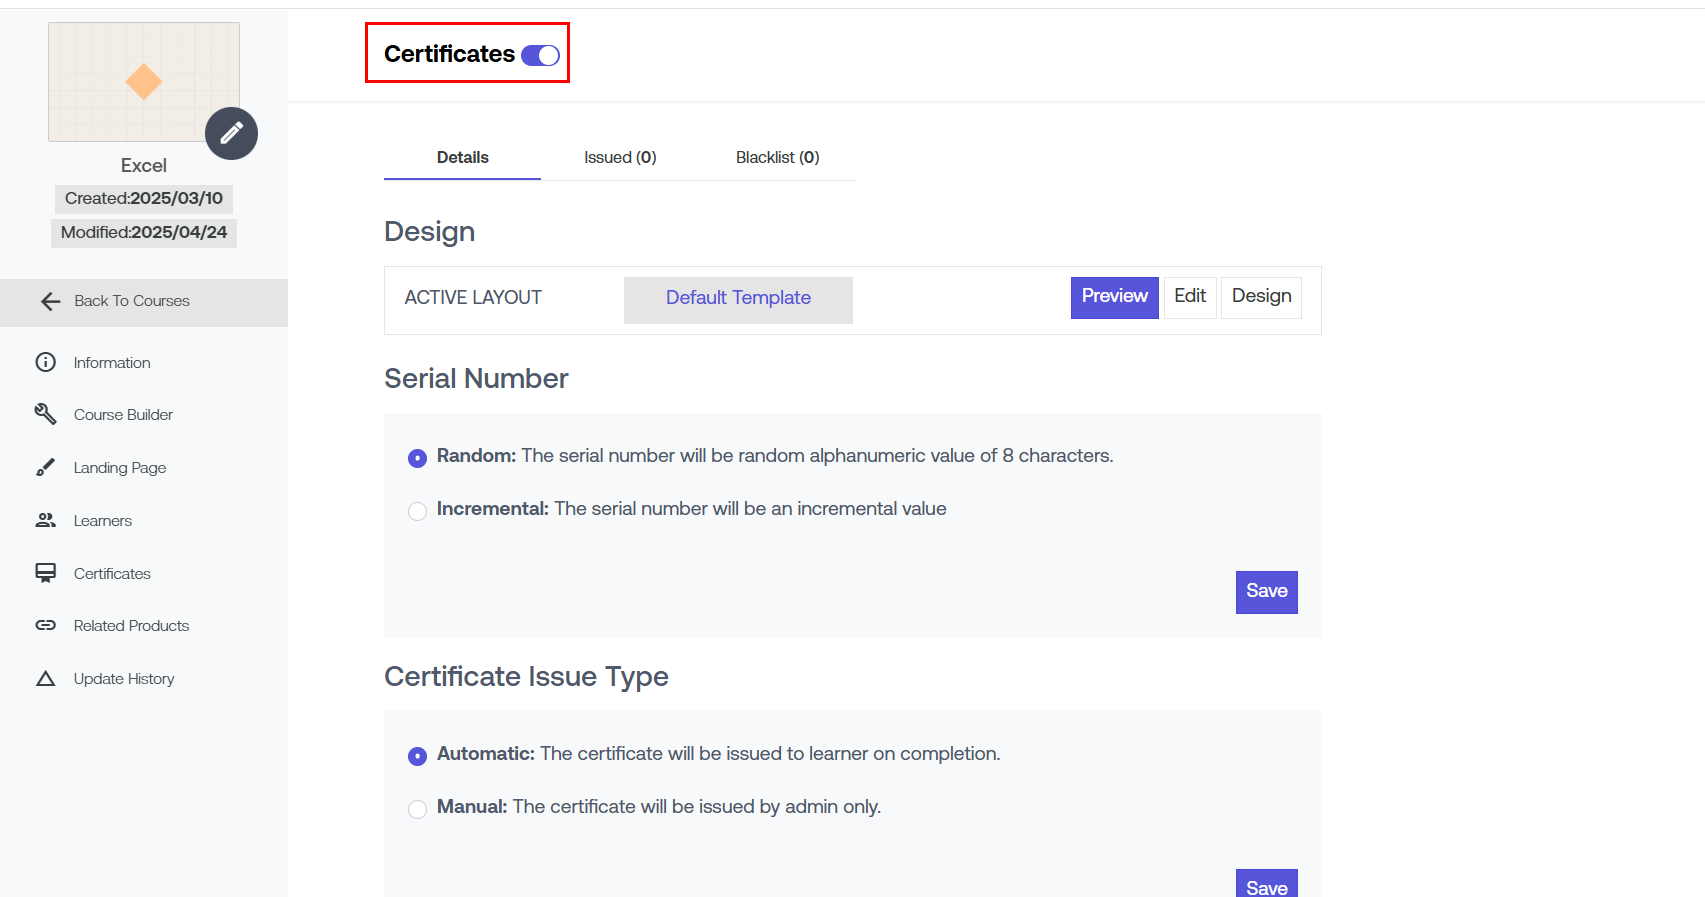Click the Default Template link
The image size is (1705, 897).
pyautogui.click(x=738, y=298)
